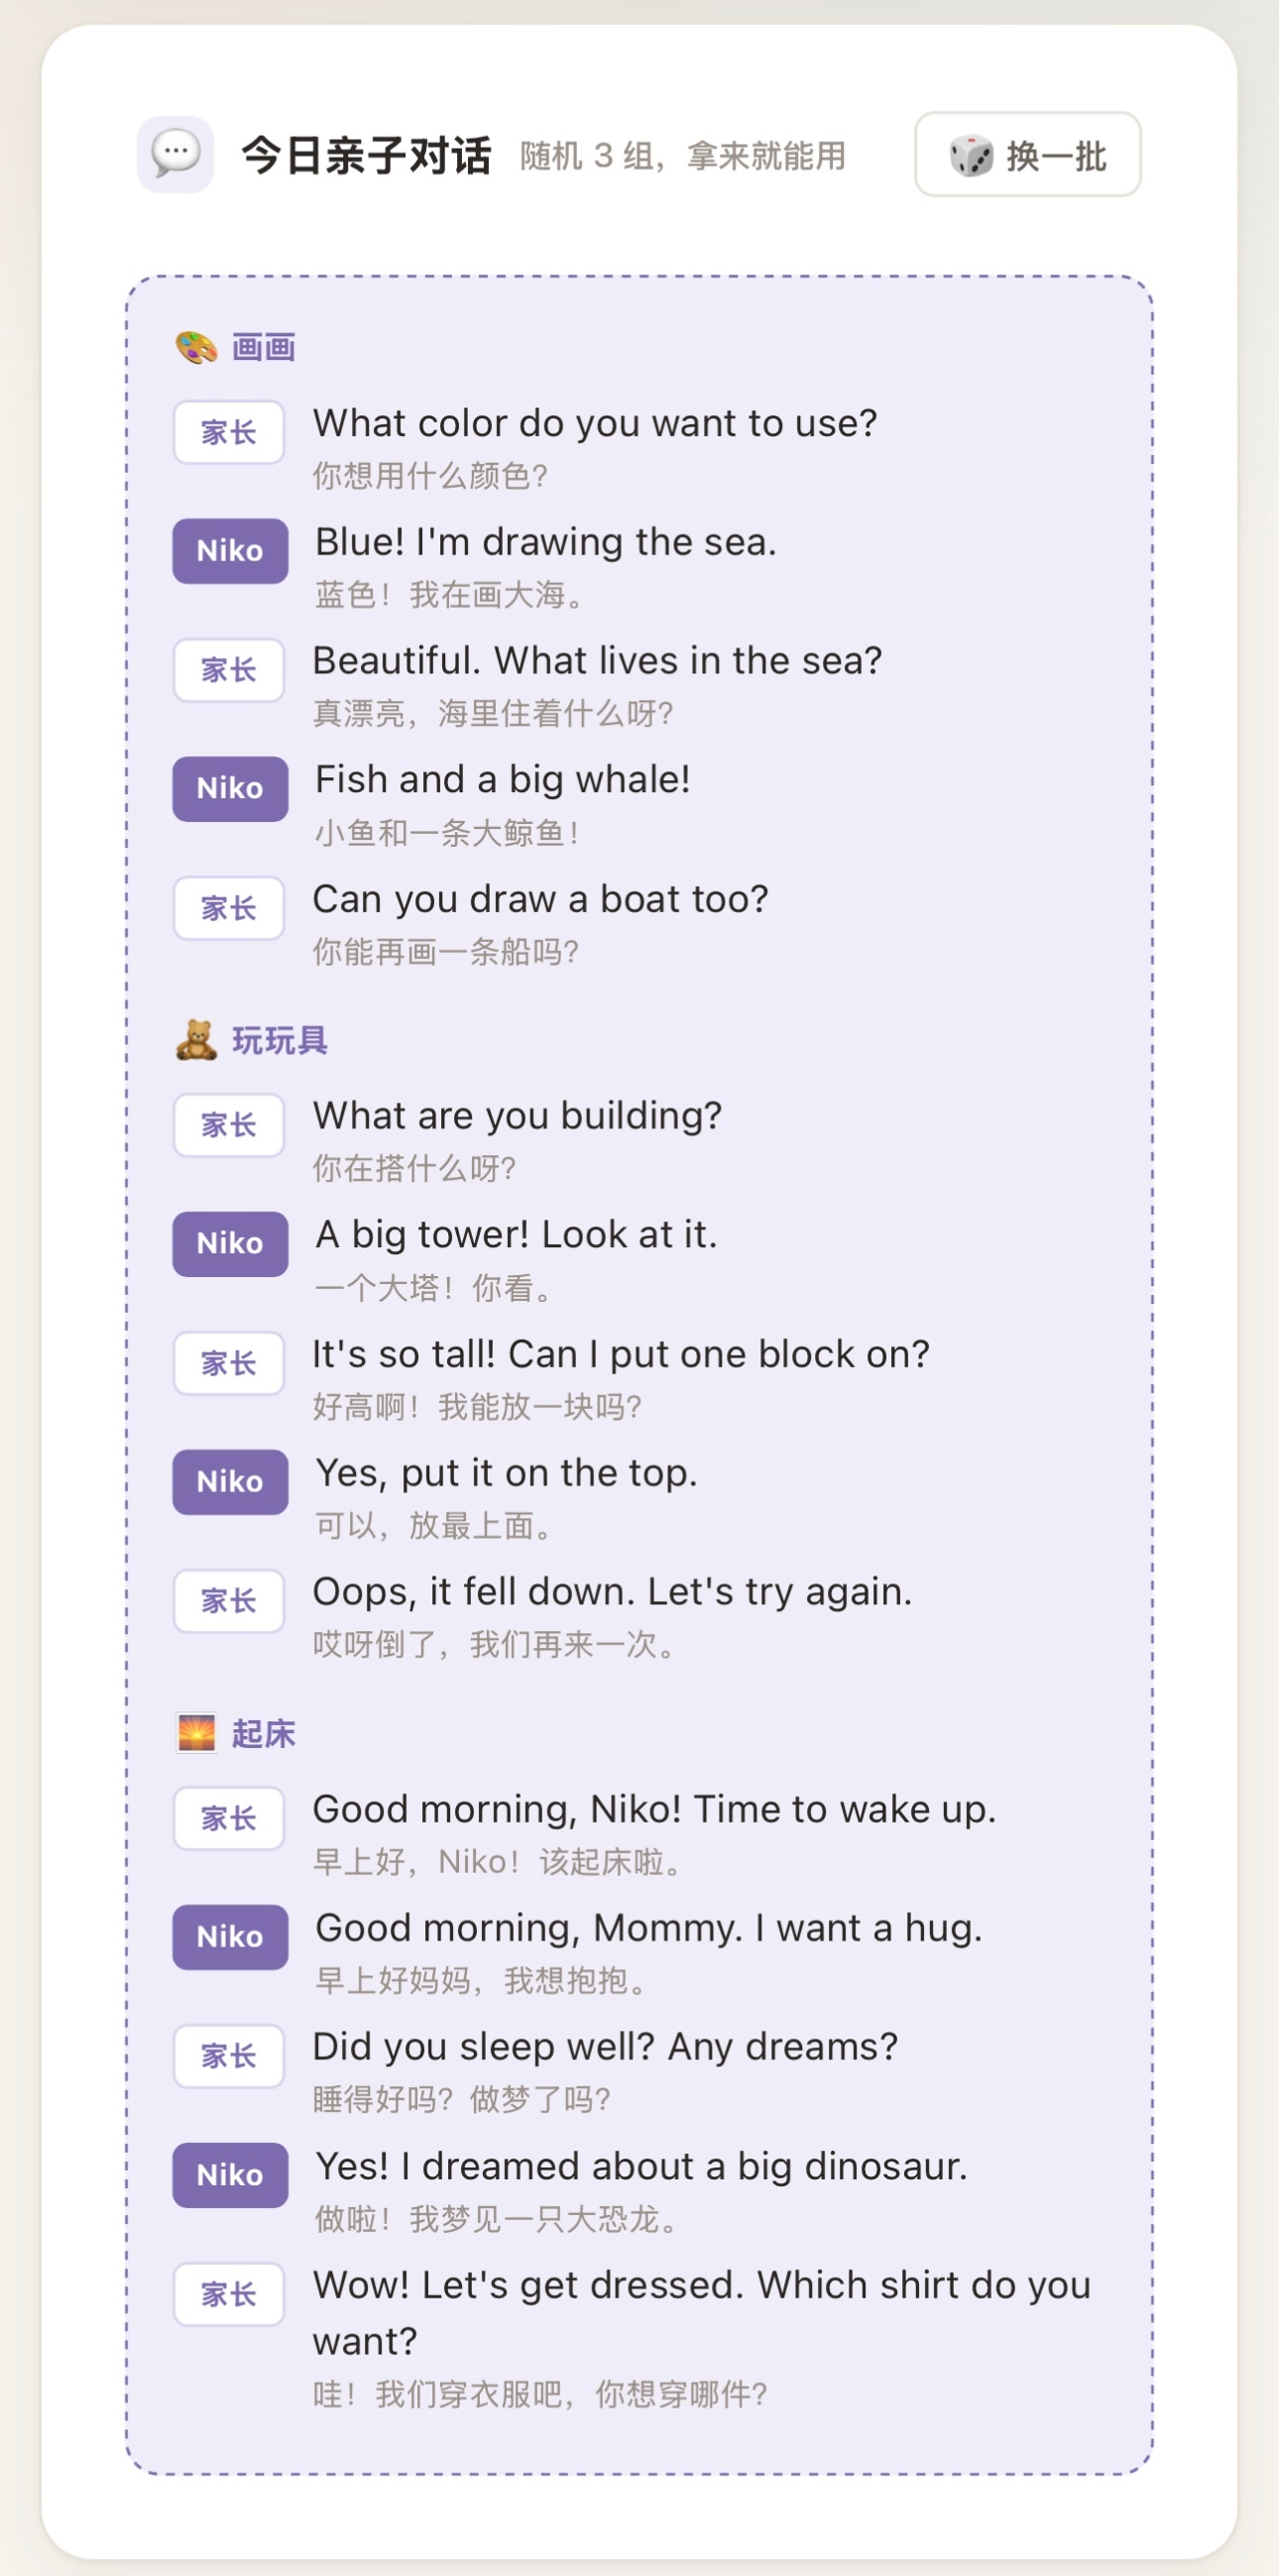1279x2576 pixels.
Task: Click the Niko tag beside "Good morning, Mommy"
Action: (230, 1937)
